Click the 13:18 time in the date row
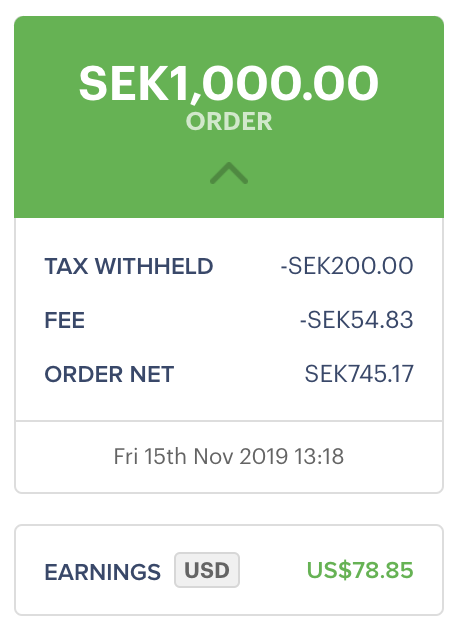This screenshot has width=466, height=632. 318,456
